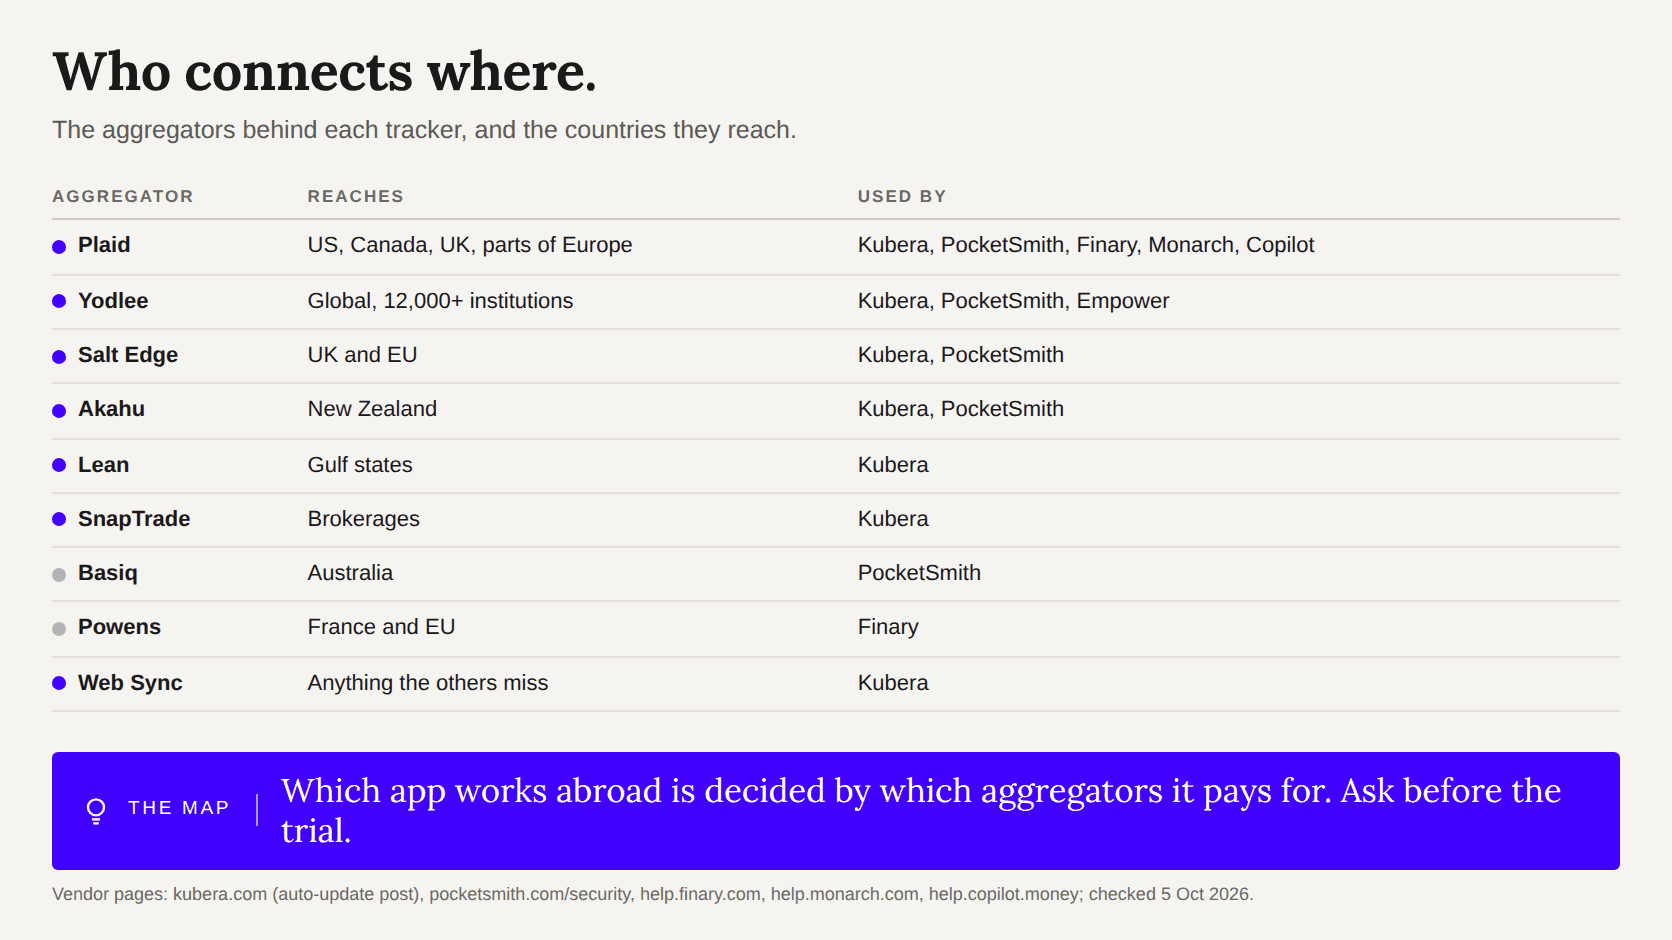Click the grey dot next to Basiq
The width and height of the screenshot is (1672, 940).
pos(59,575)
